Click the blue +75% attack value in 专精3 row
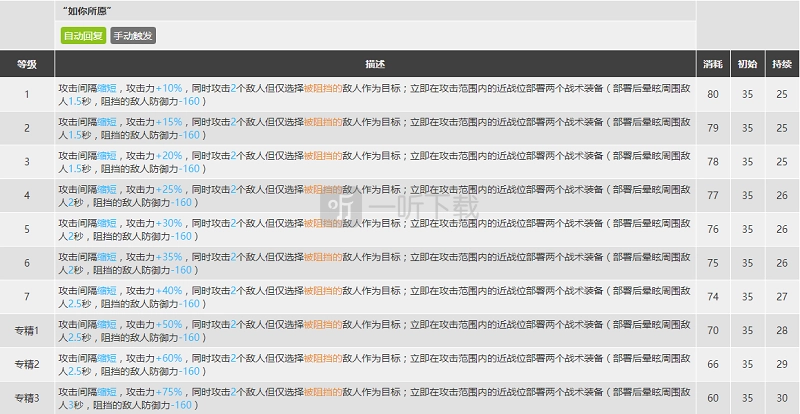Image resolution: width=800 pixels, height=414 pixels. point(169,392)
